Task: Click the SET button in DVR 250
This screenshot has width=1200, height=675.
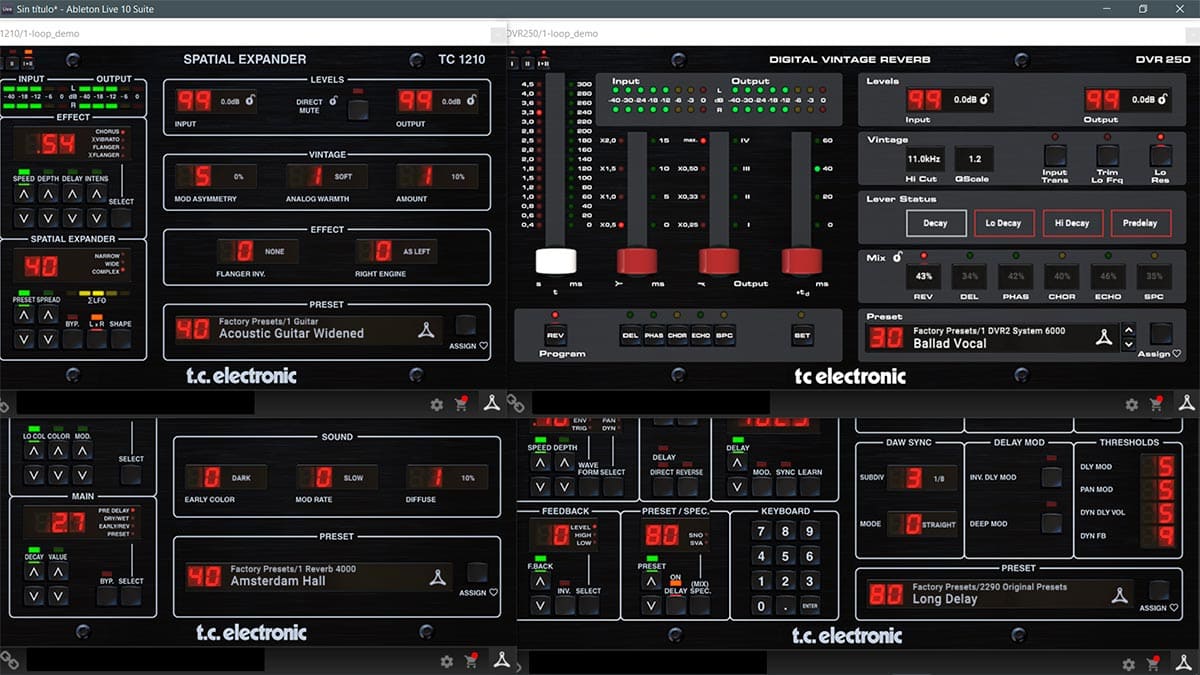Action: pos(801,336)
